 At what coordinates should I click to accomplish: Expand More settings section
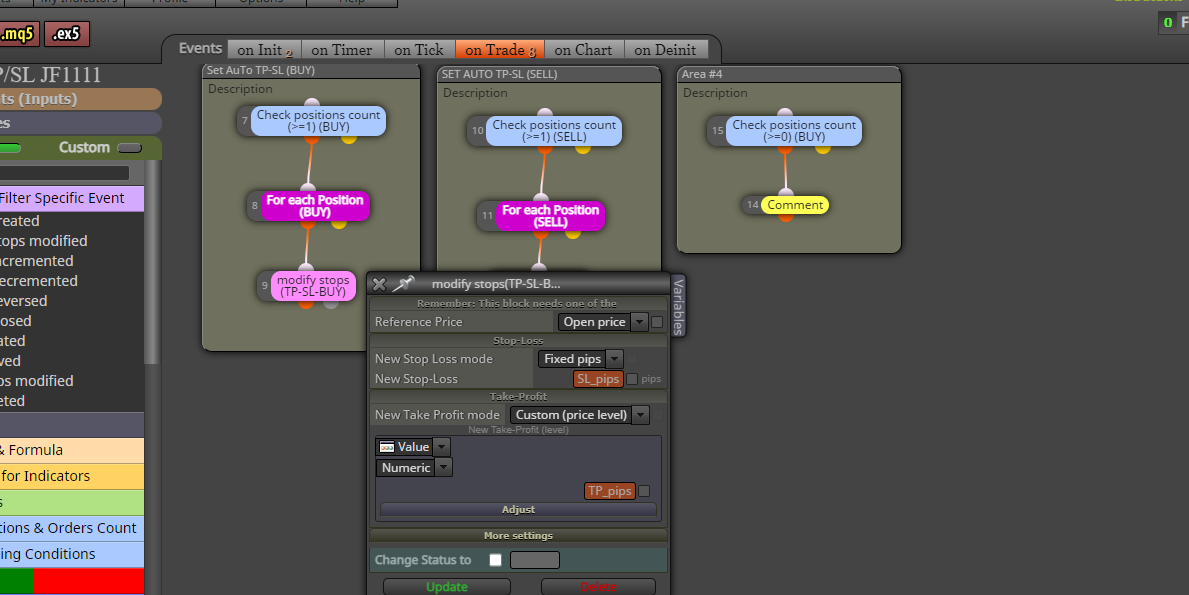click(518, 536)
